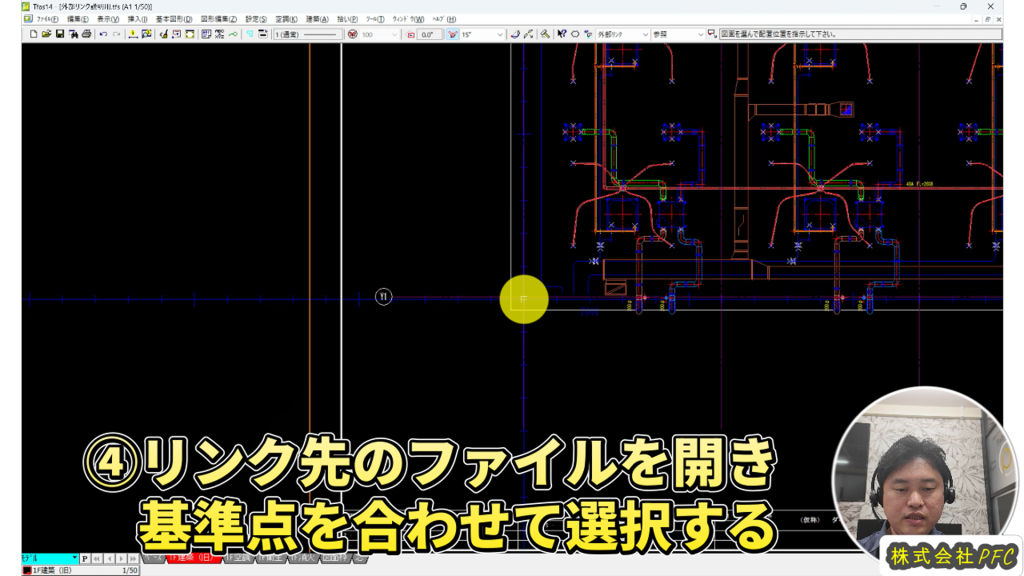Click the 0.0° angle input field
The height and width of the screenshot is (576, 1024).
point(429,34)
